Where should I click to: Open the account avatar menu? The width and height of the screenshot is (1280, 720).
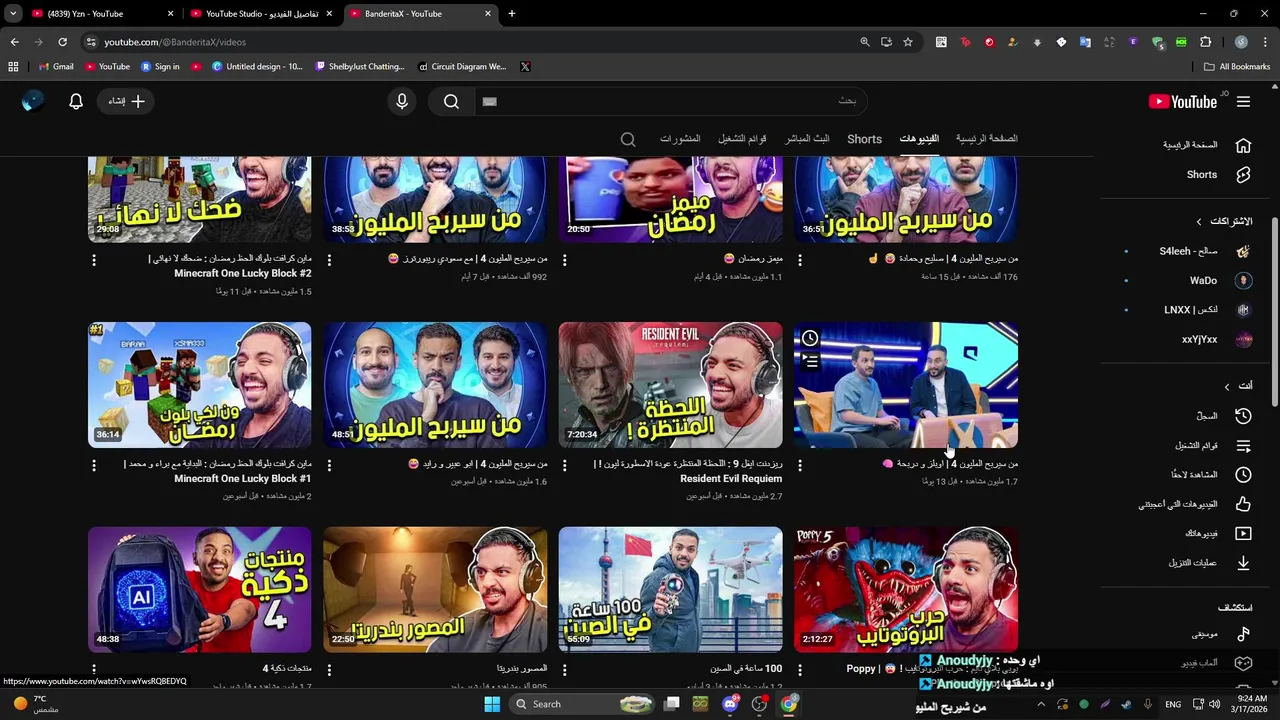(x=33, y=101)
